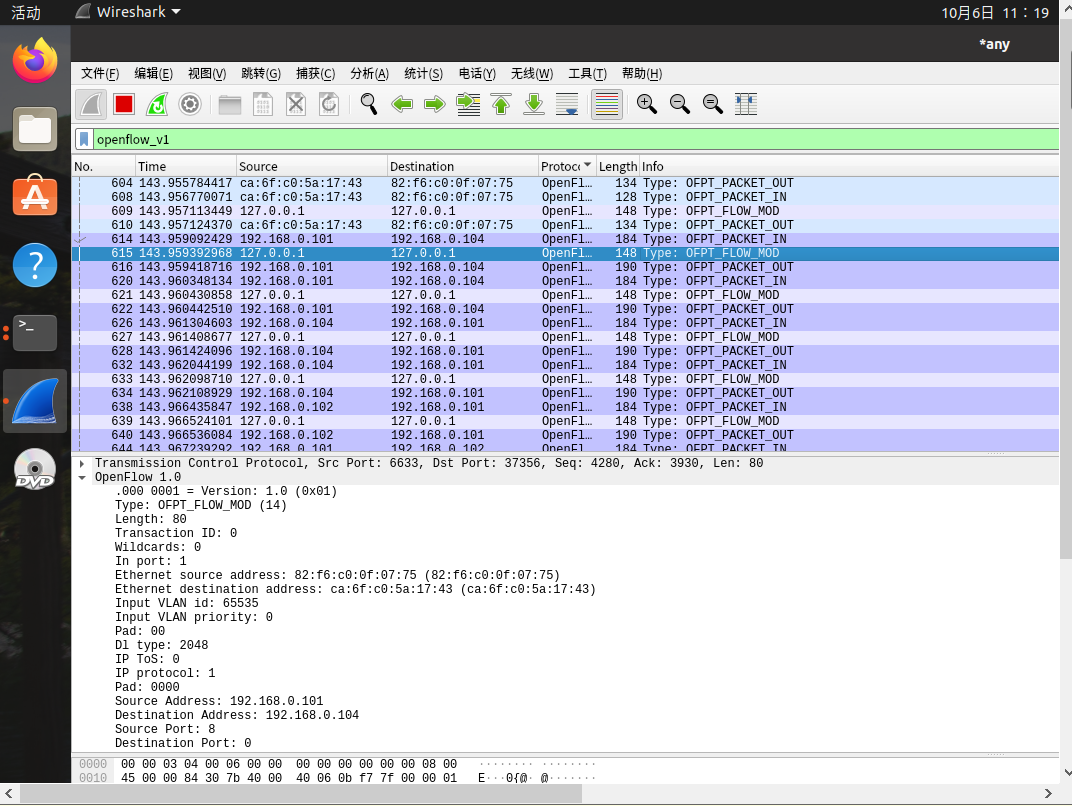Click the display filter bookmark icon

pos(84,139)
